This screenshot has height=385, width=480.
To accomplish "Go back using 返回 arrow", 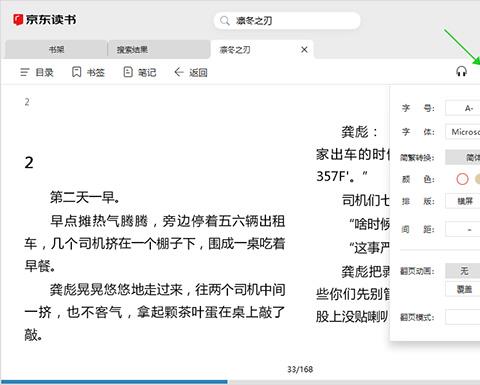I will [x=191, y=72].
